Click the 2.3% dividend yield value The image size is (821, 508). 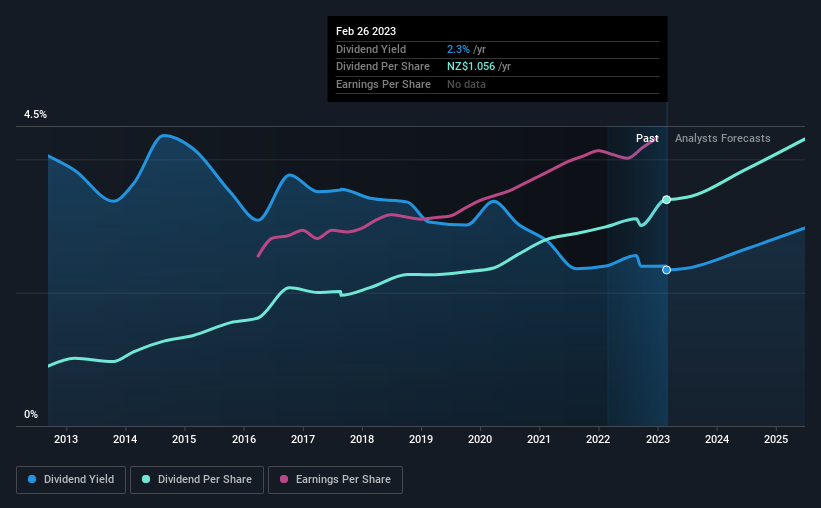458,49
